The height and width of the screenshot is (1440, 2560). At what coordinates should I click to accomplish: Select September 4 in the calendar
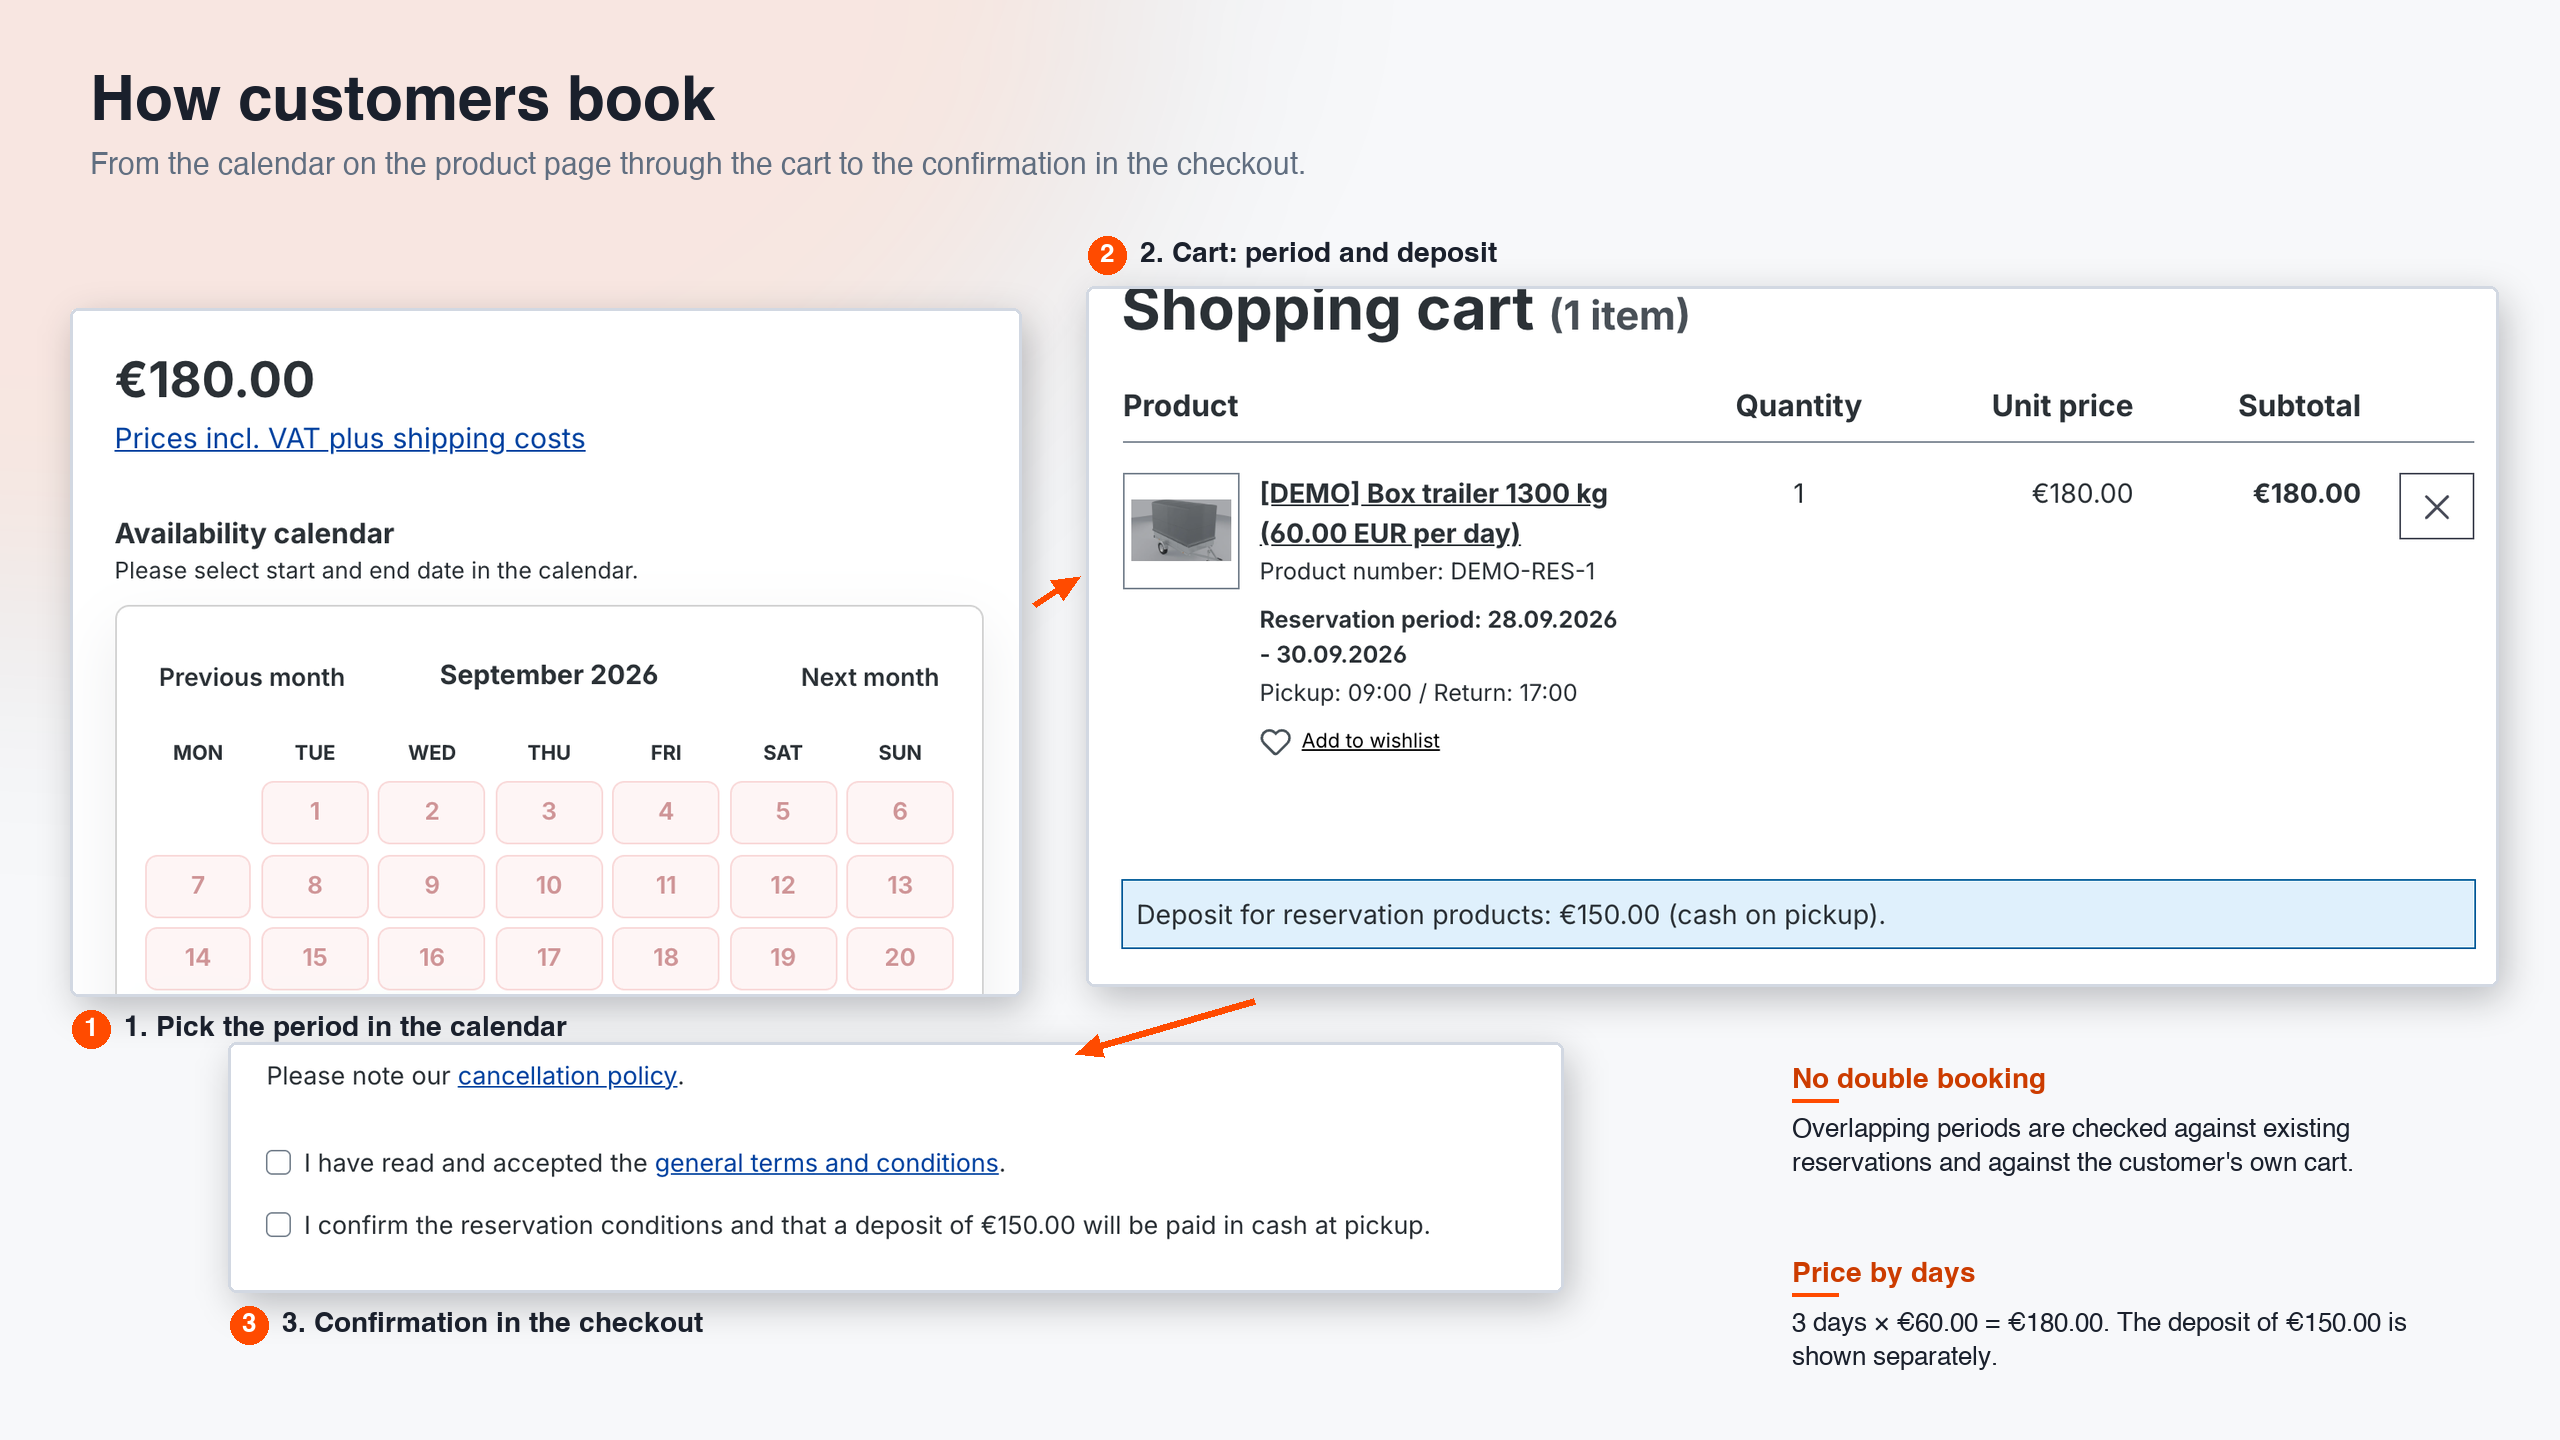point(666,812)
